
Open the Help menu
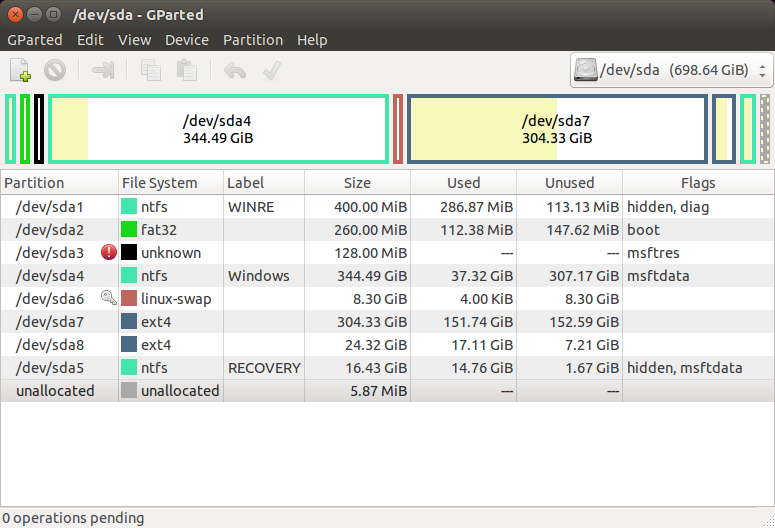(312, 40)
